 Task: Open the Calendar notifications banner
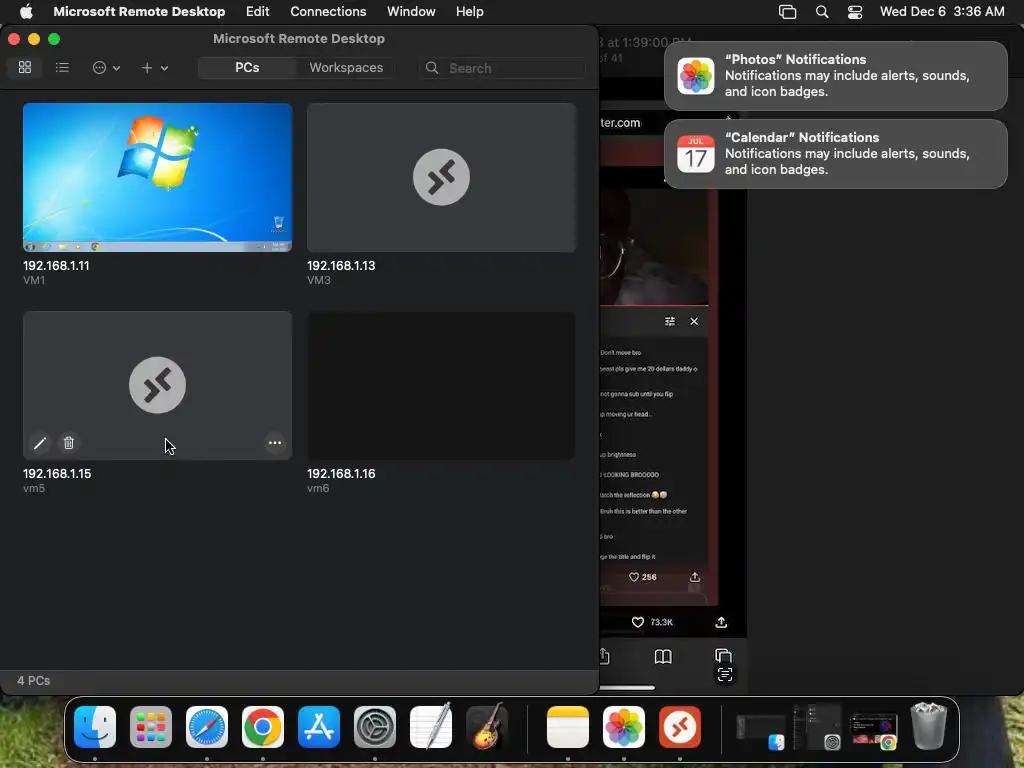click(835, 153)
